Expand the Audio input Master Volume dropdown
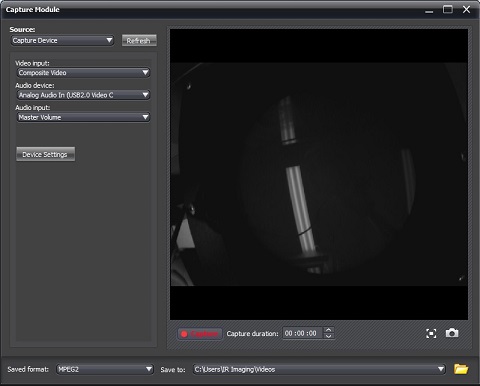This screenshot has height=386, width=480. [x=83, y=117]
